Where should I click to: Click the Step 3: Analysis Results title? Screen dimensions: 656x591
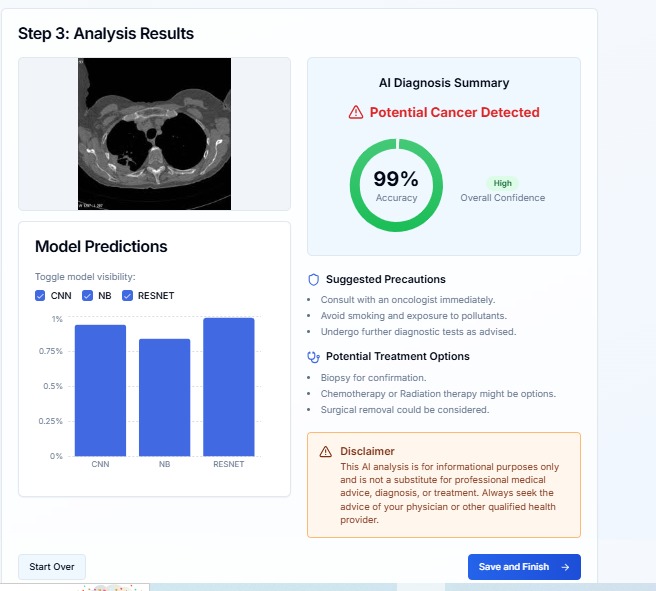tap(106, 34)
